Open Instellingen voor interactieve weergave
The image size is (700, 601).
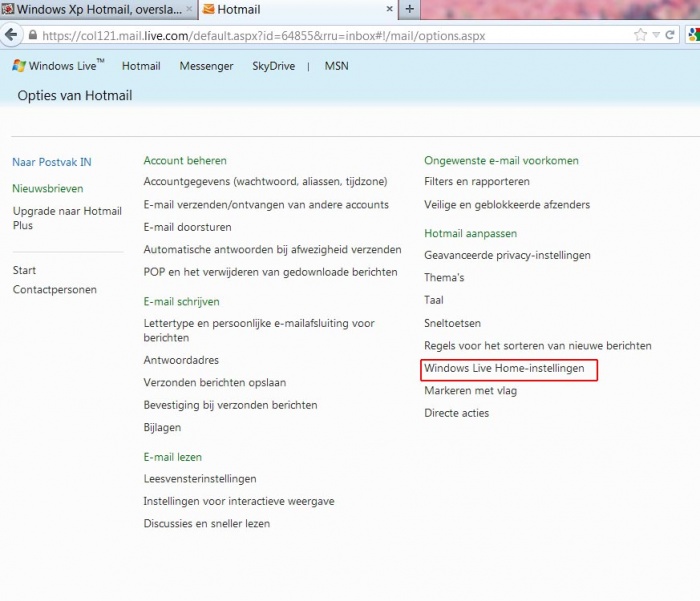coord(239,501)
